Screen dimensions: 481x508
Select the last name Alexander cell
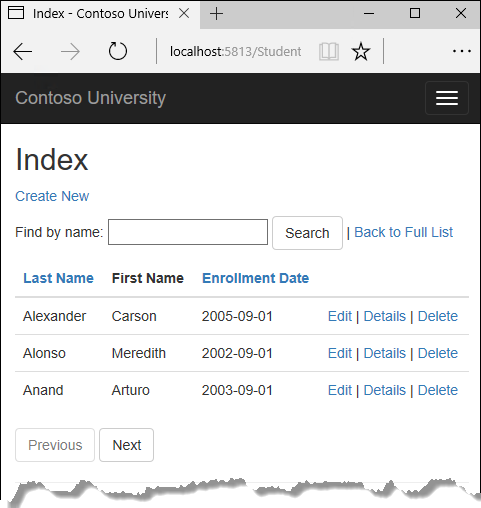54,316
